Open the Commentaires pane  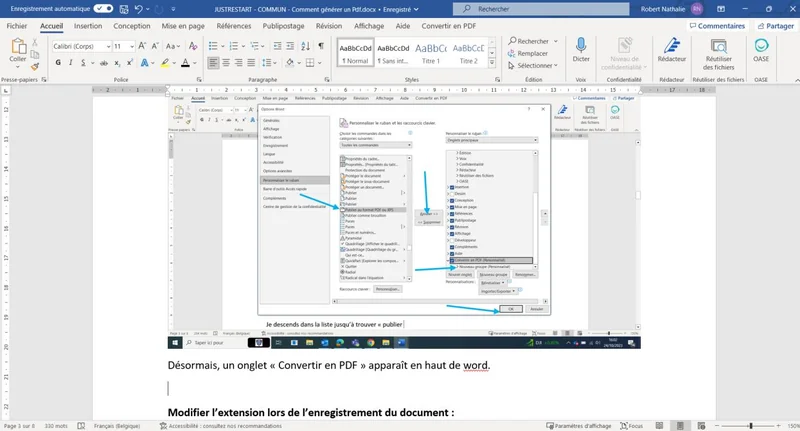(716, 26)
